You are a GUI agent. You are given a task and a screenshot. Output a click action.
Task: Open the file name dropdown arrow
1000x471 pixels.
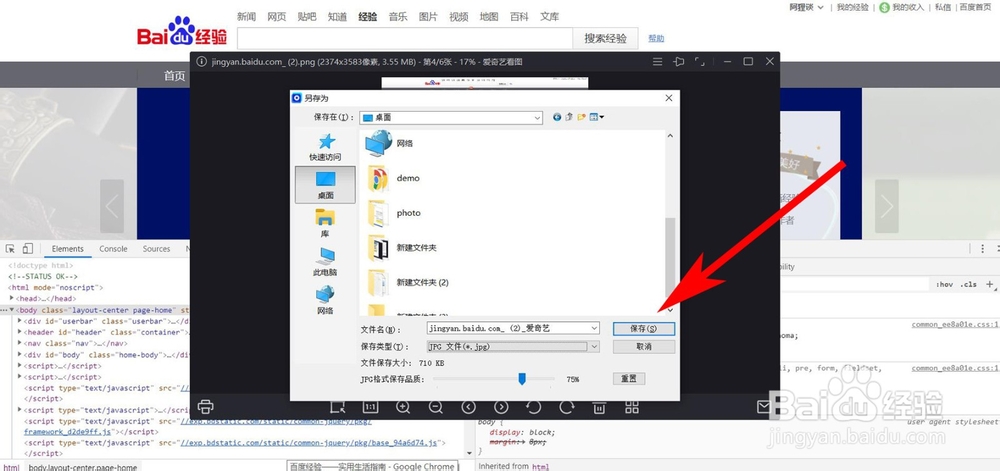(x=594, y=328)
